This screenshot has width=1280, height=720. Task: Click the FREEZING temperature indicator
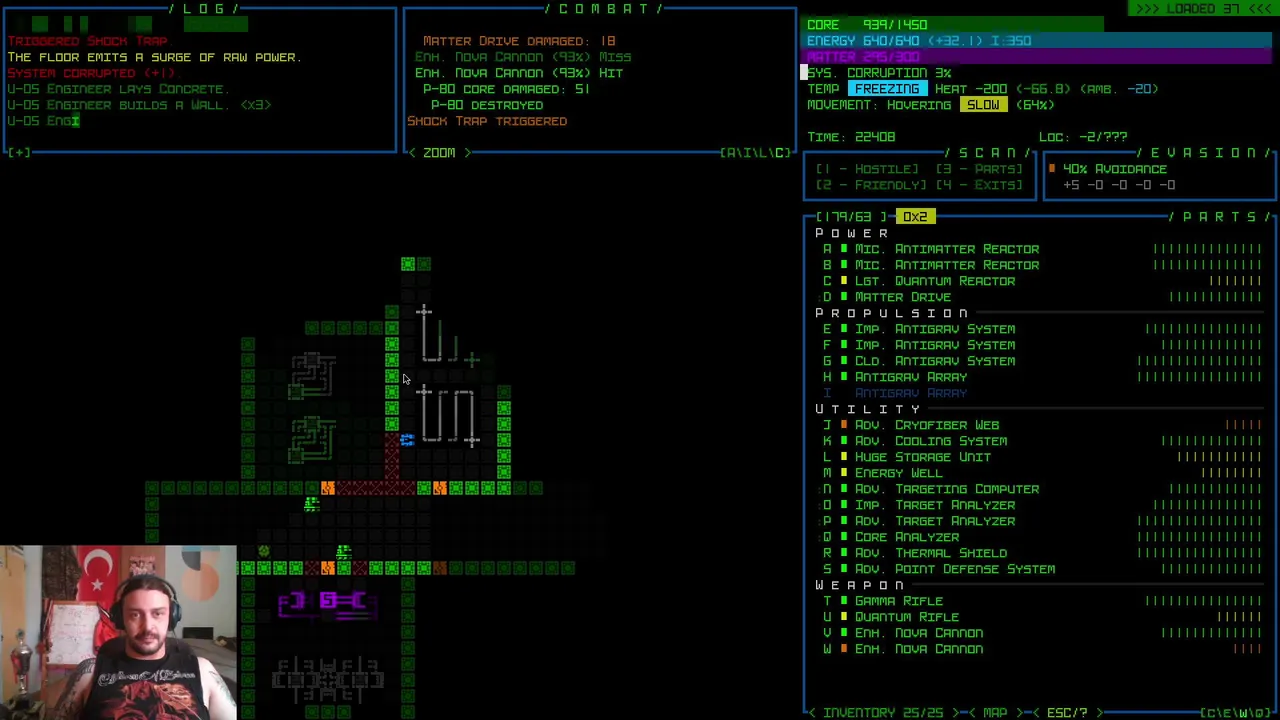click(x=887, y=89)
